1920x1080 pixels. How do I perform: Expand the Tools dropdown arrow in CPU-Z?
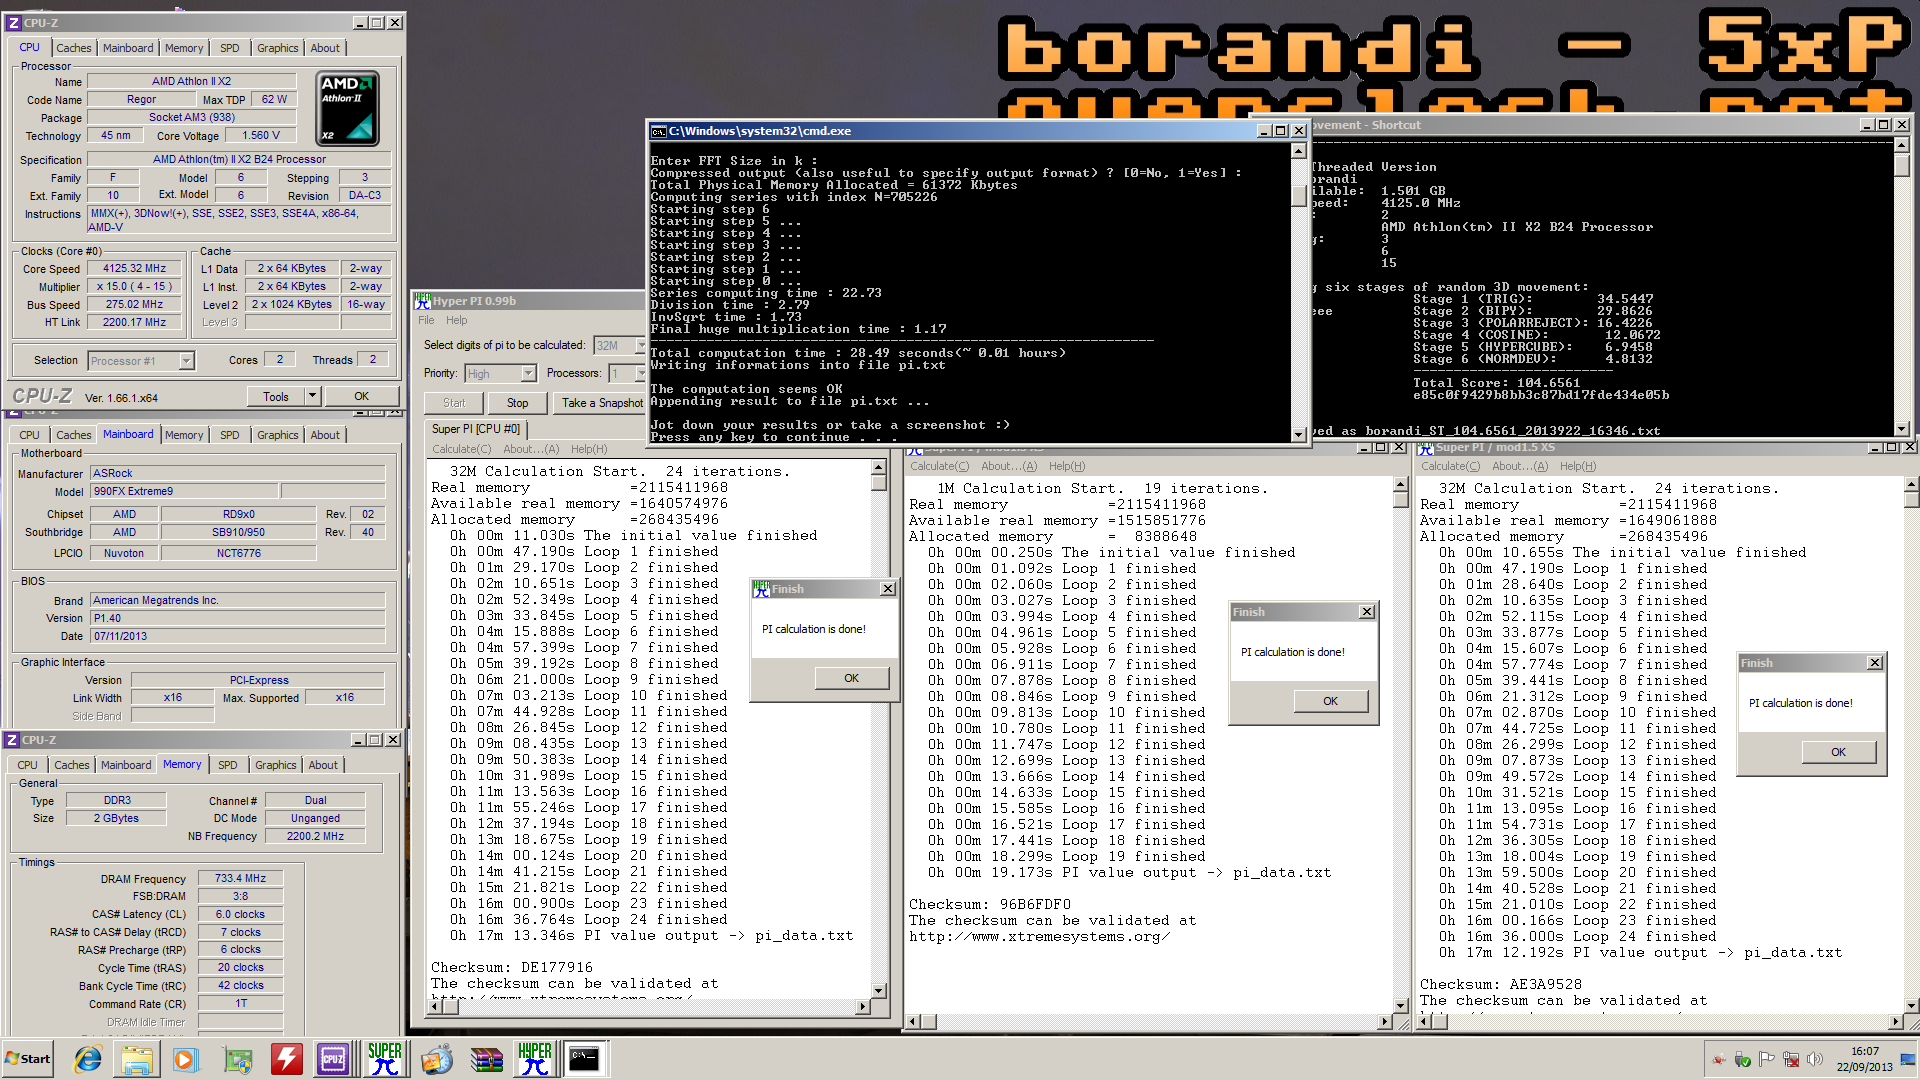click(312, 396)
